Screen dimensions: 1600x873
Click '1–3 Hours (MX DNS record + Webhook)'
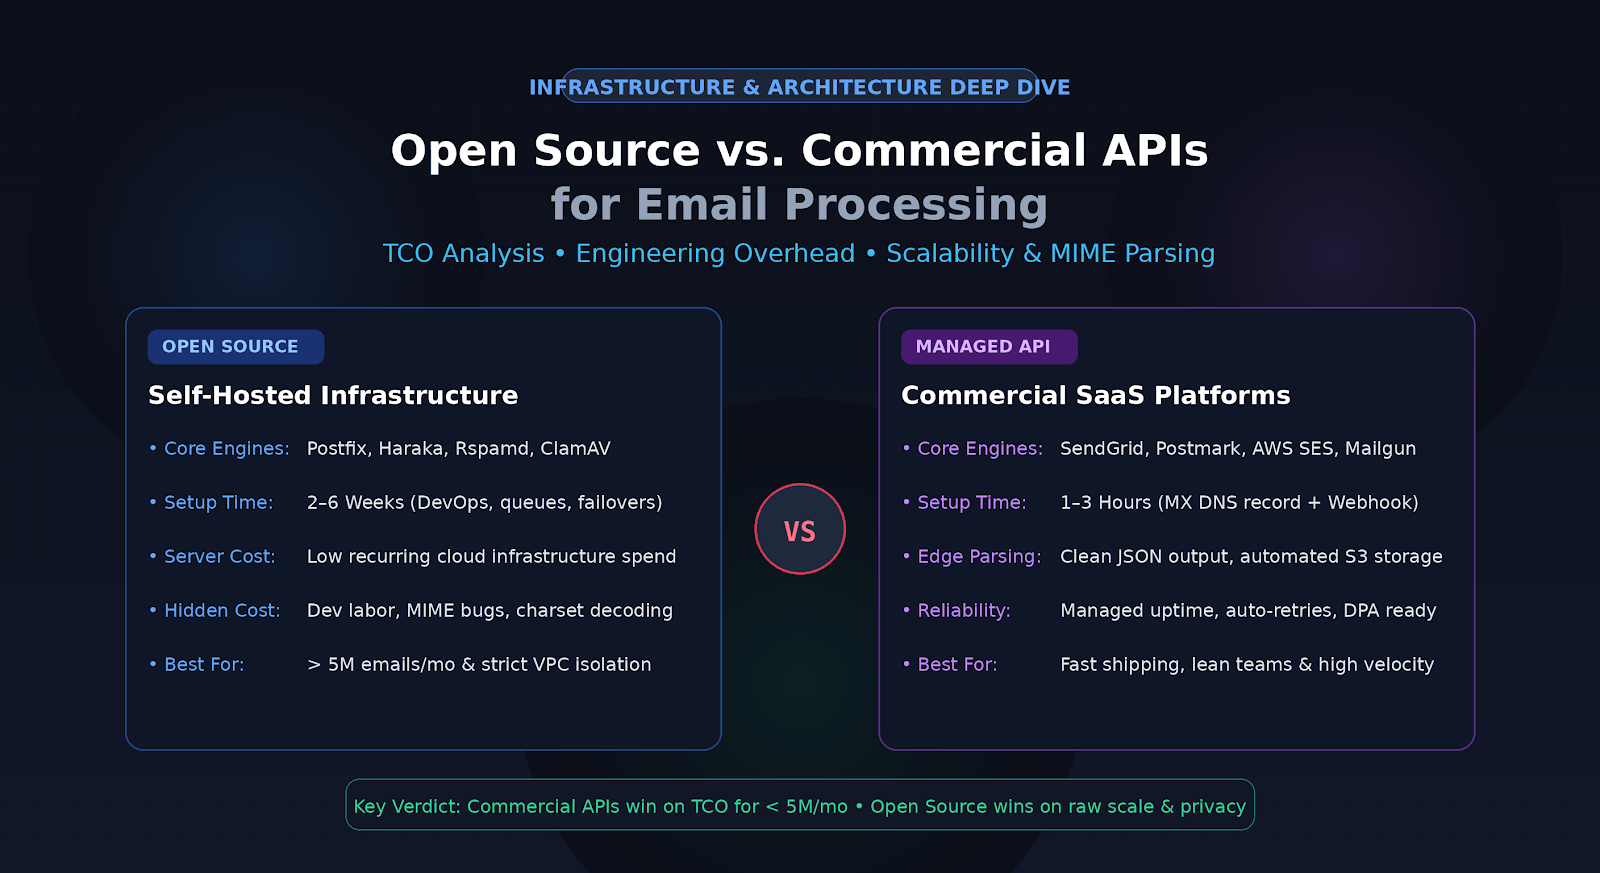tap(1239, 502)
